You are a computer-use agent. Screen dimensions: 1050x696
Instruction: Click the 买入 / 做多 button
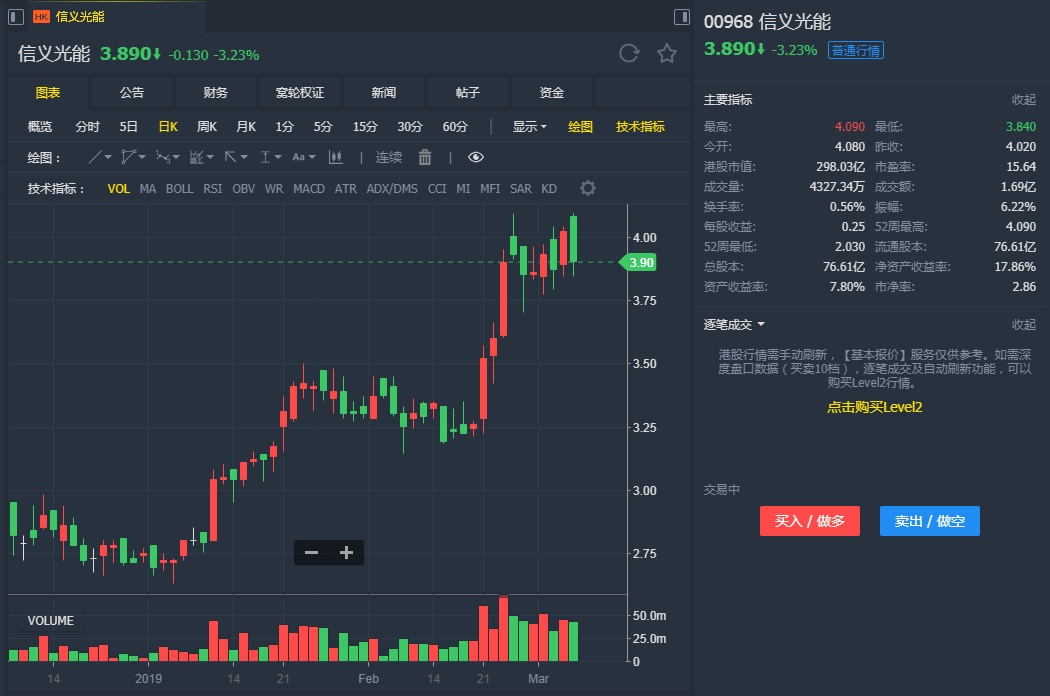click(810, 521)
